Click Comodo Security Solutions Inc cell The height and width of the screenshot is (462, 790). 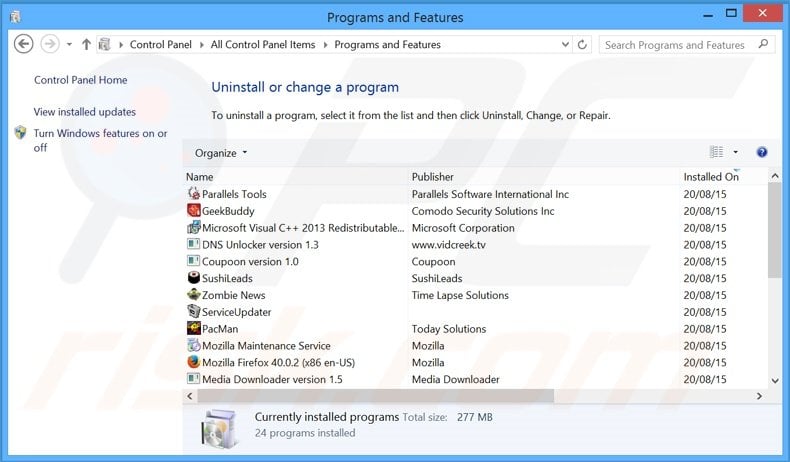(483, 211)
